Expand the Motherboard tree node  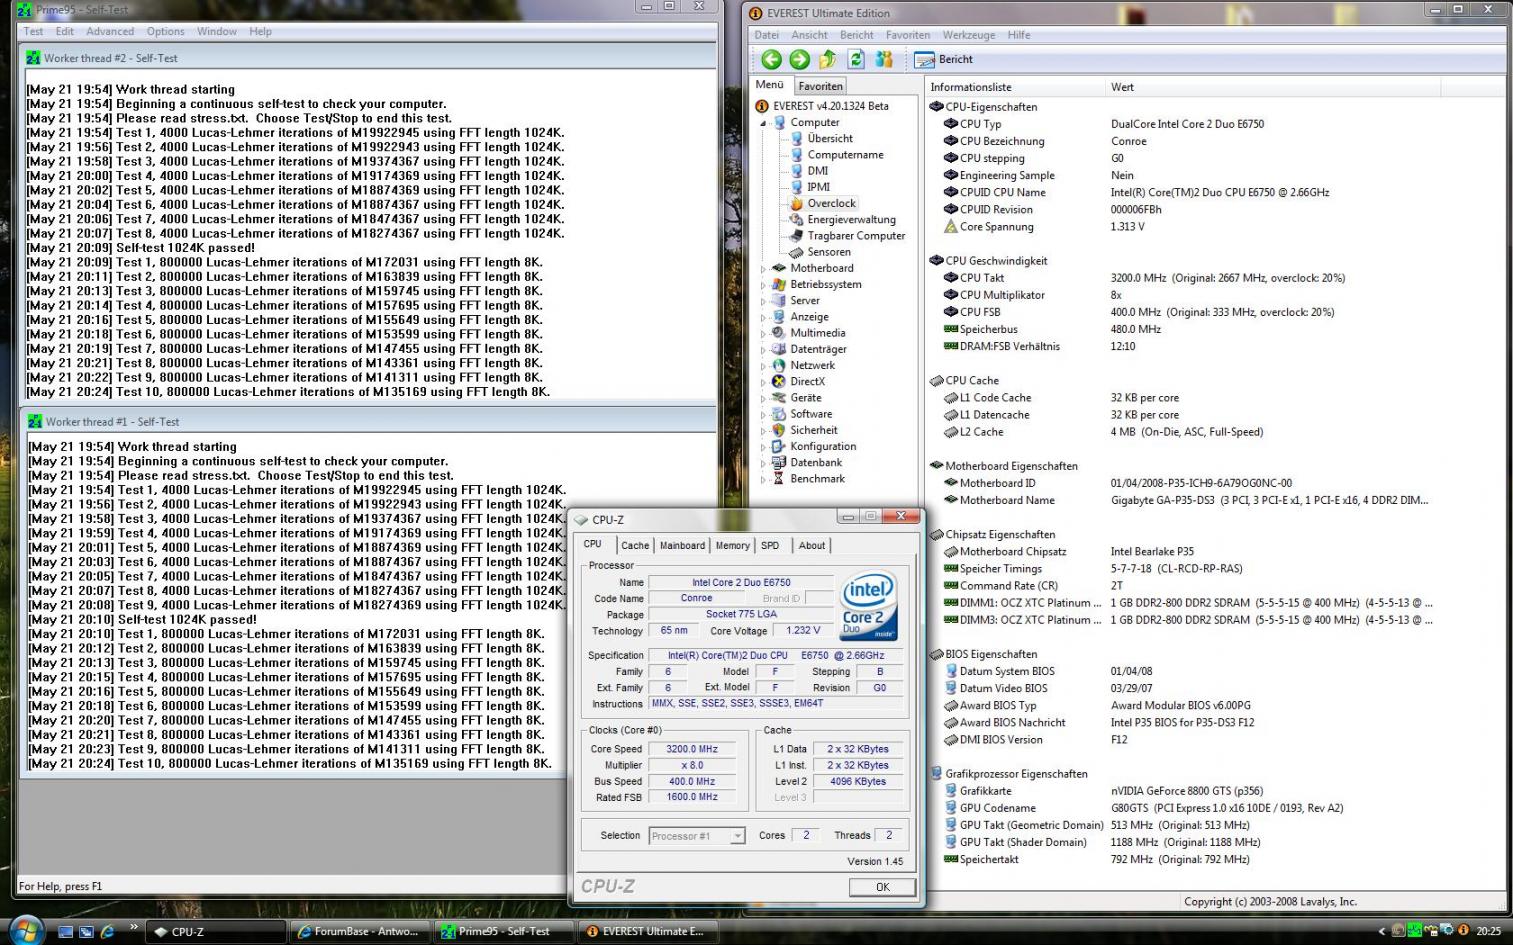[763, 268]
